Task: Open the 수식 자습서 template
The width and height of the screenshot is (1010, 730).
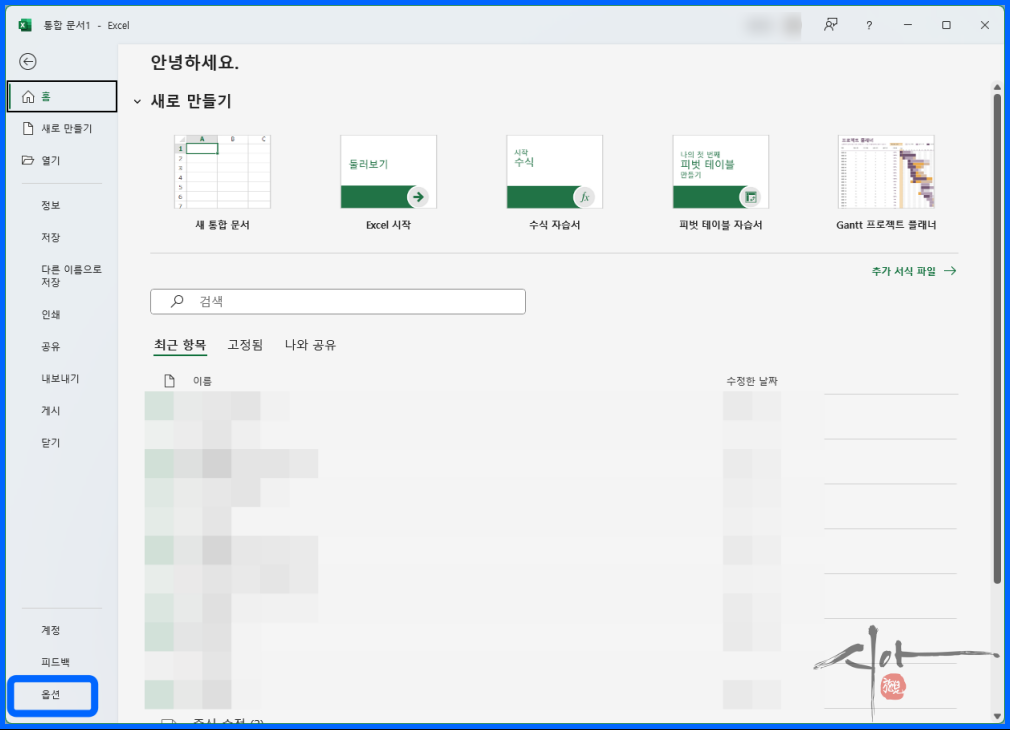Action: pos(555,182)
